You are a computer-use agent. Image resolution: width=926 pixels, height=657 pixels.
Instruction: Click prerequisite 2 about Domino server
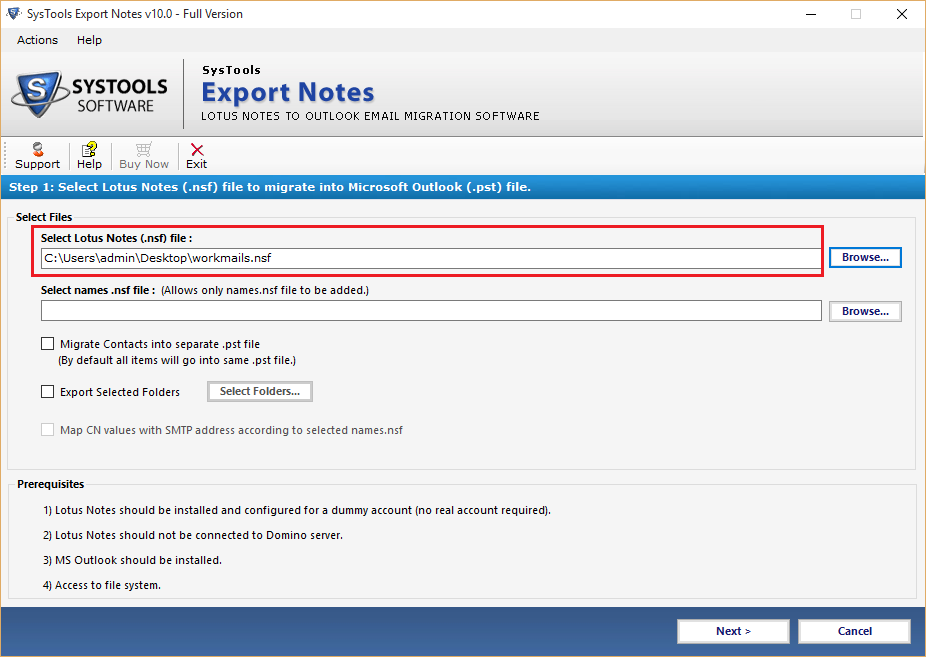[193, 535]
